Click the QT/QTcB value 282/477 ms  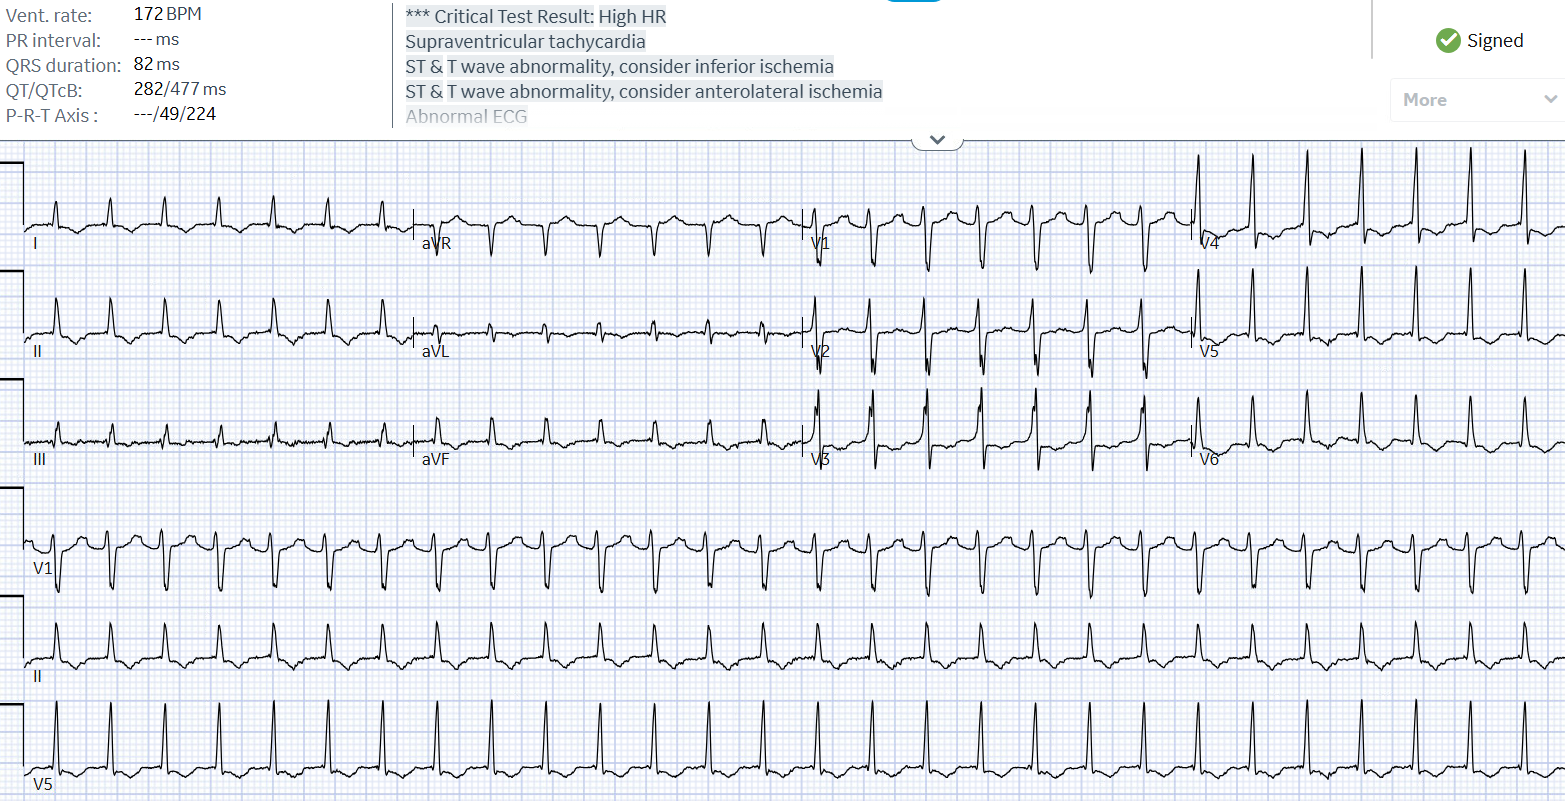(180, 90)
